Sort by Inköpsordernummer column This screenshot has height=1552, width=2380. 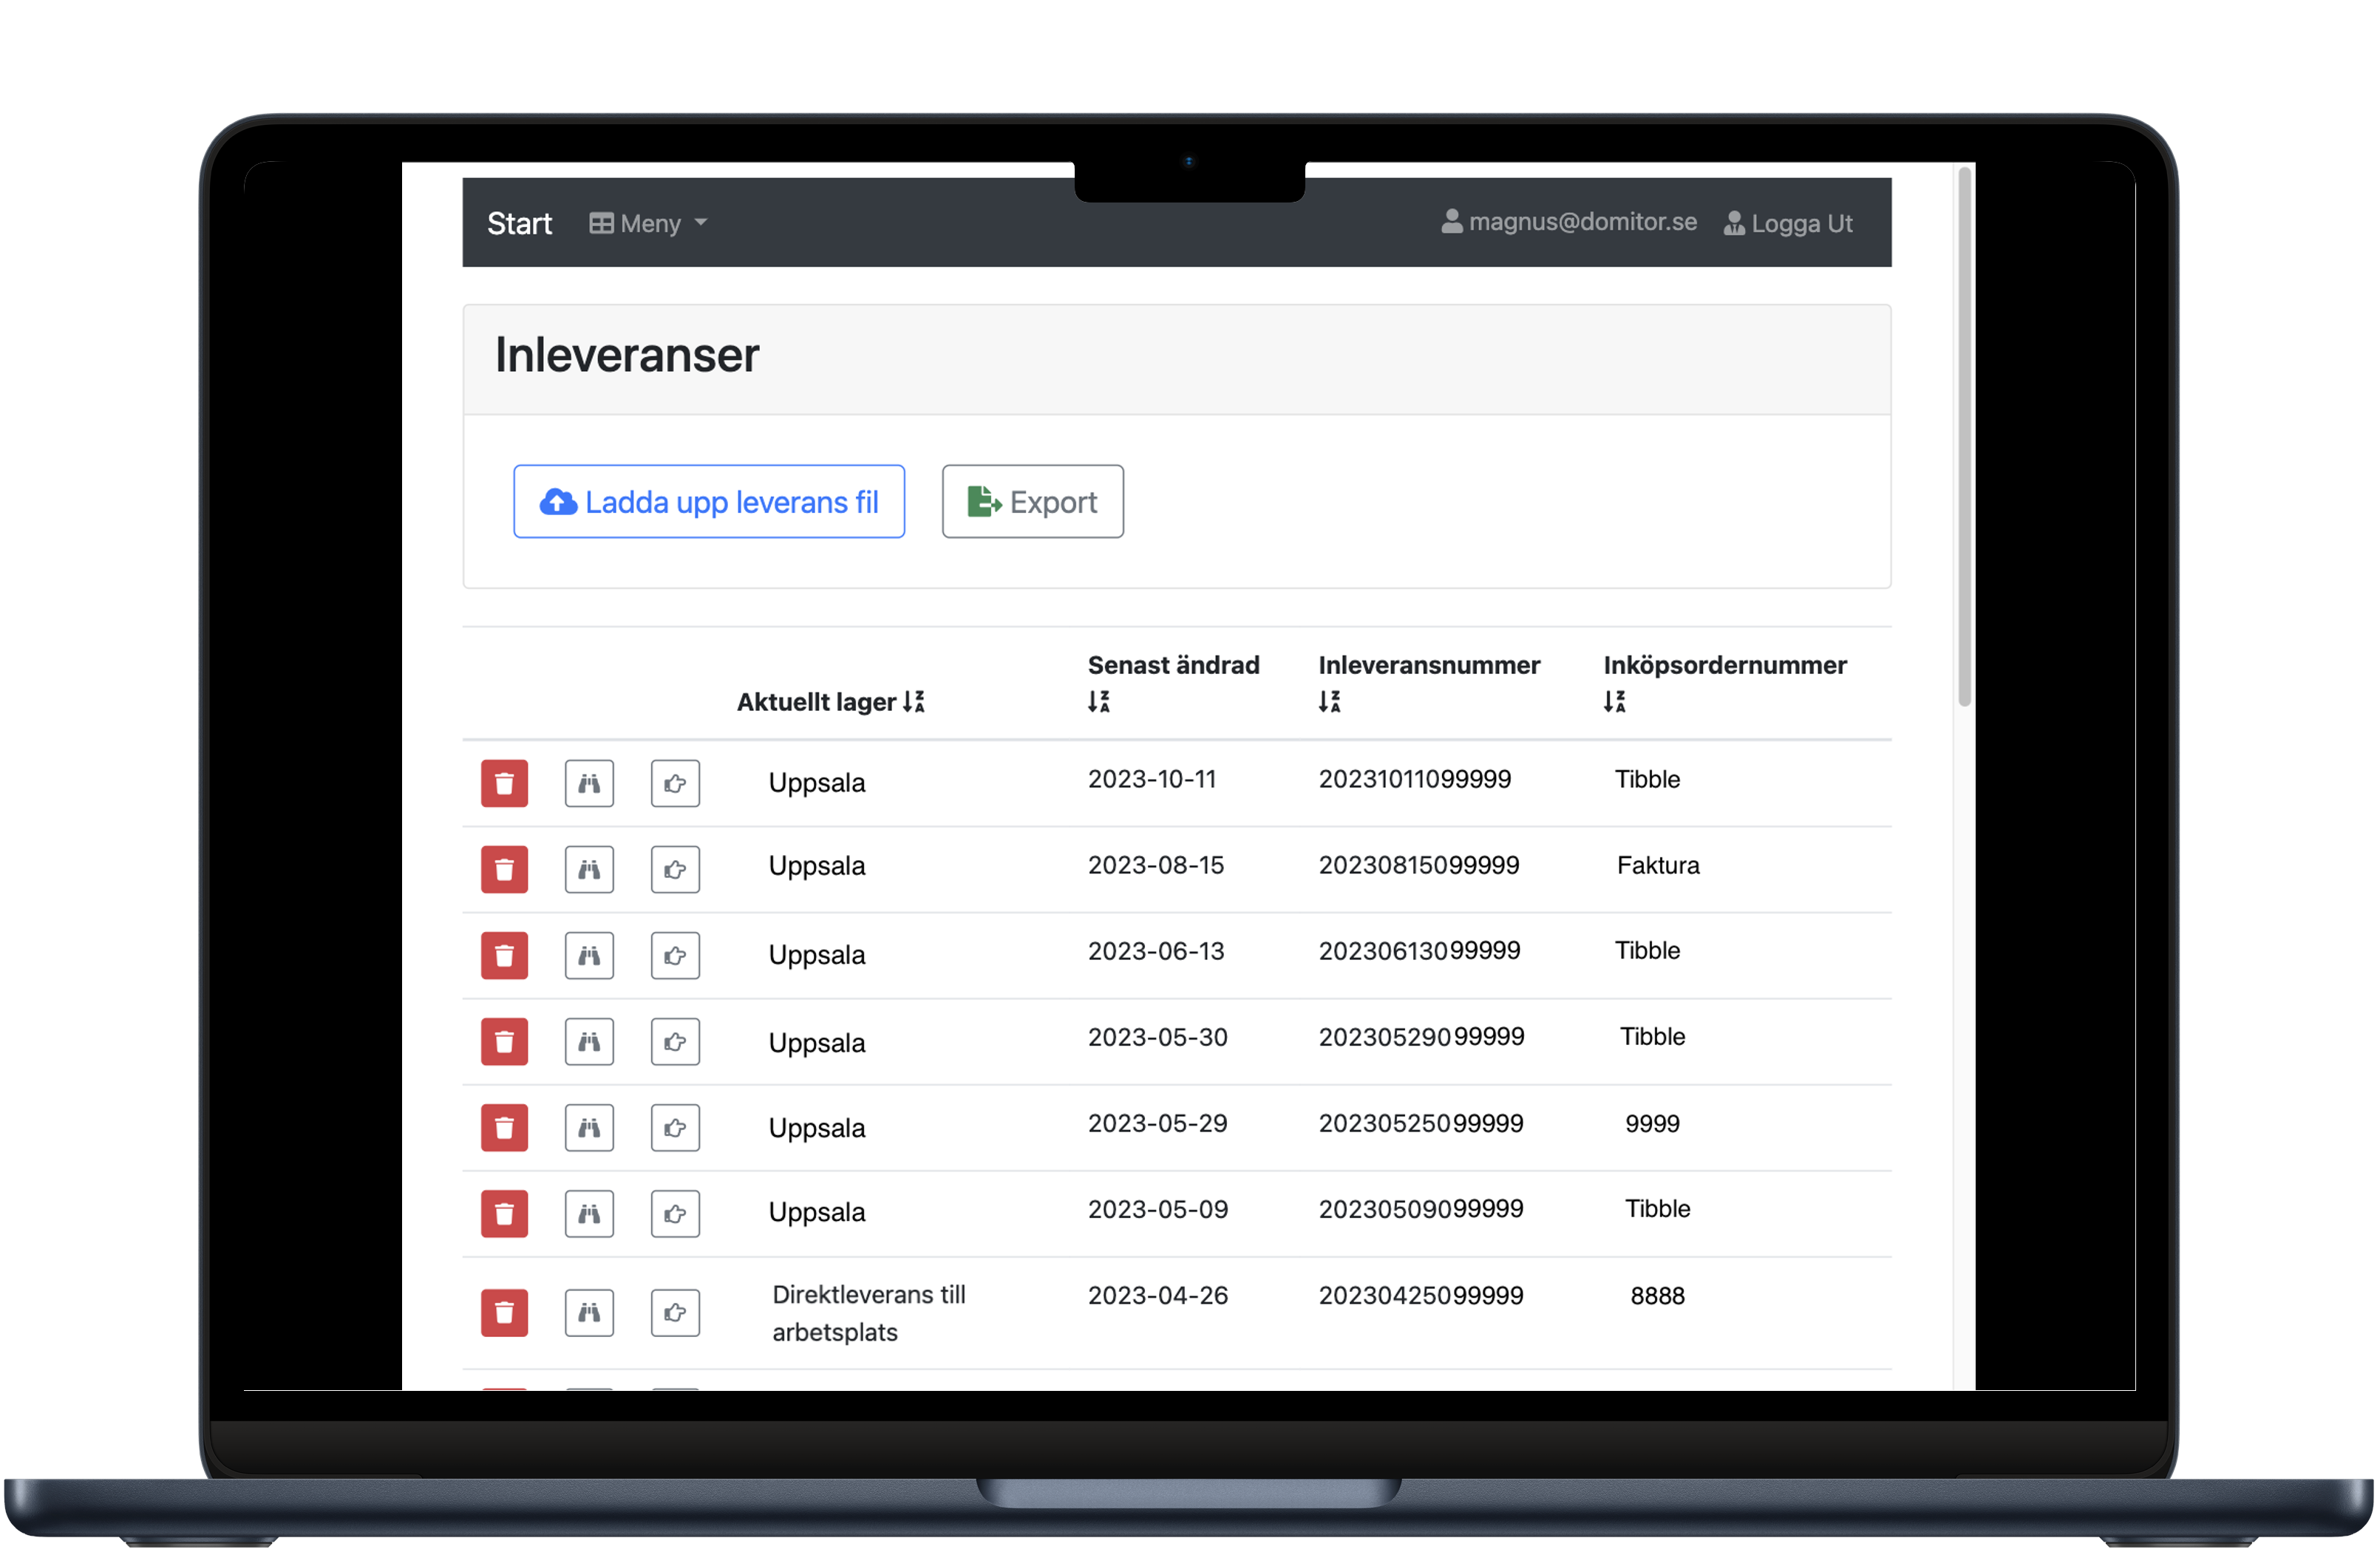(1614, 702)
